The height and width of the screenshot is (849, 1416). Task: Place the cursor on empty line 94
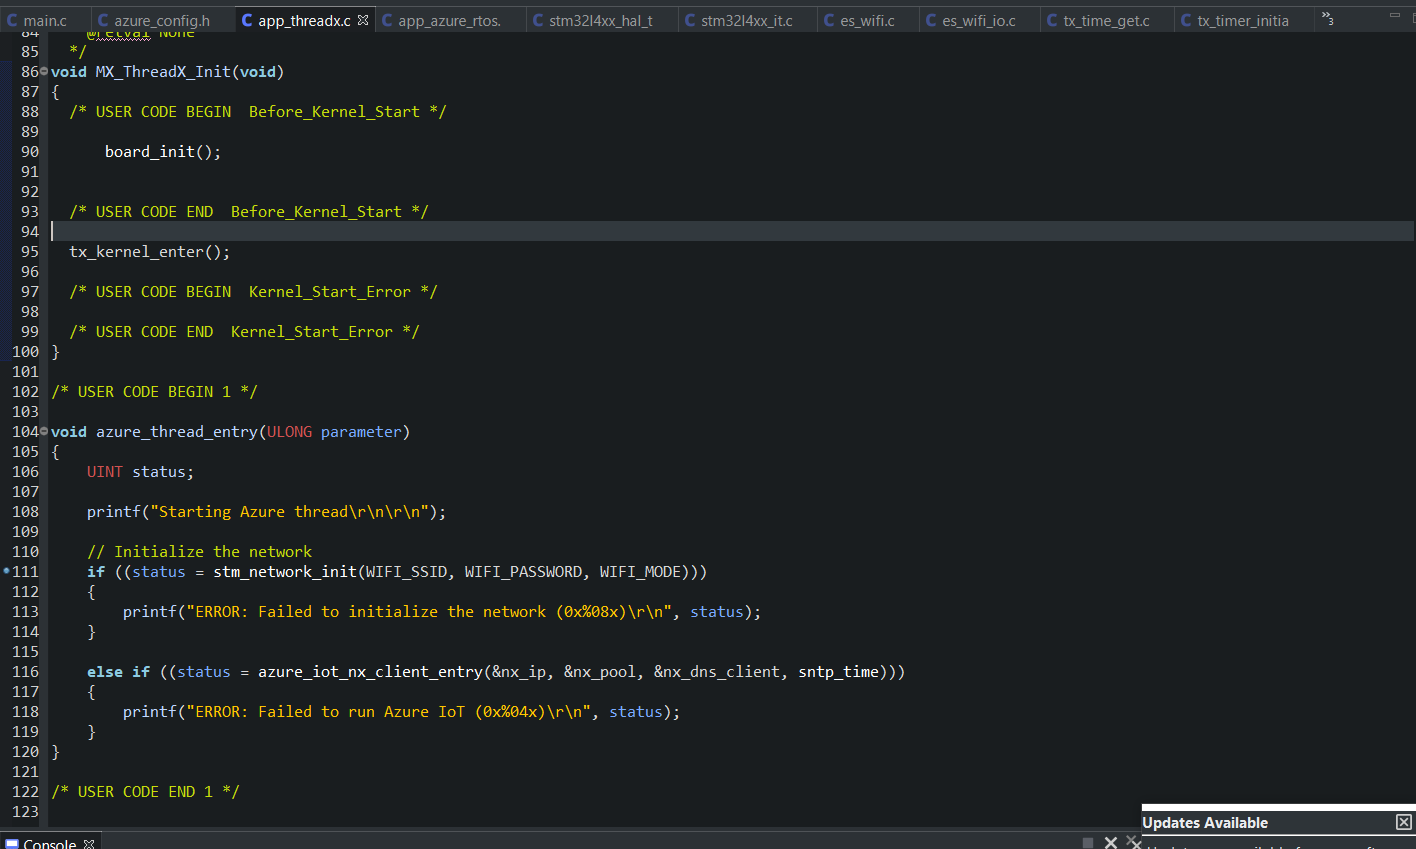pos(732,232)
